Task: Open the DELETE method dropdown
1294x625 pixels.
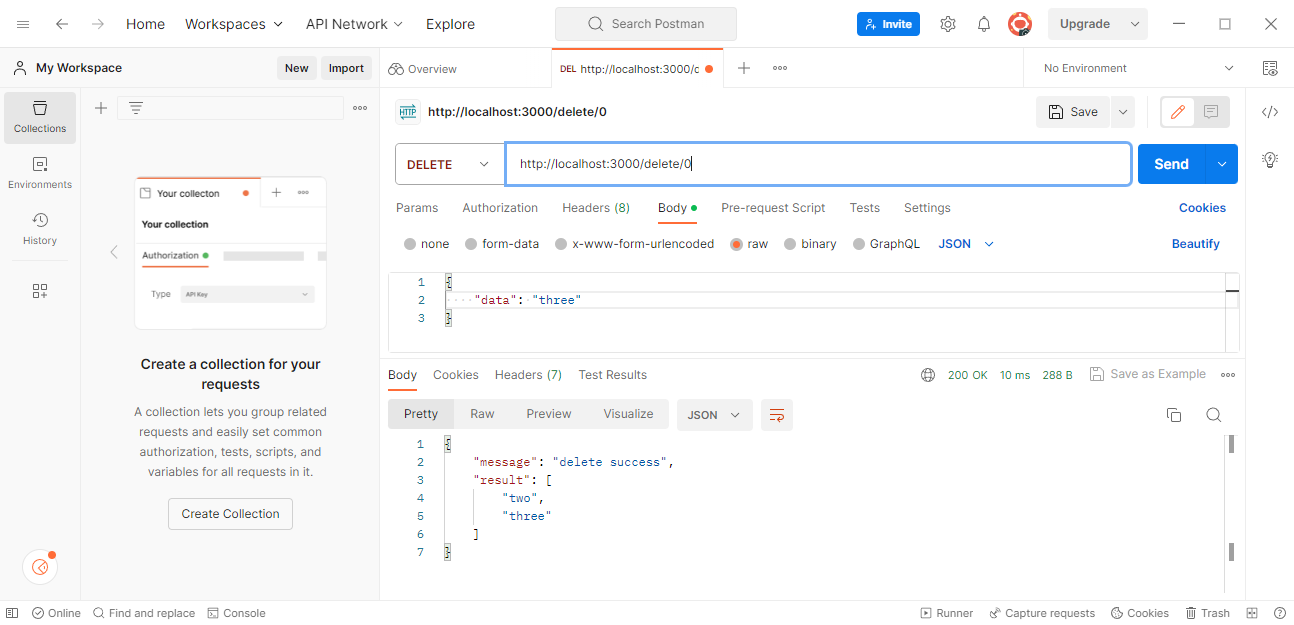Action: (x=450, y=164)
